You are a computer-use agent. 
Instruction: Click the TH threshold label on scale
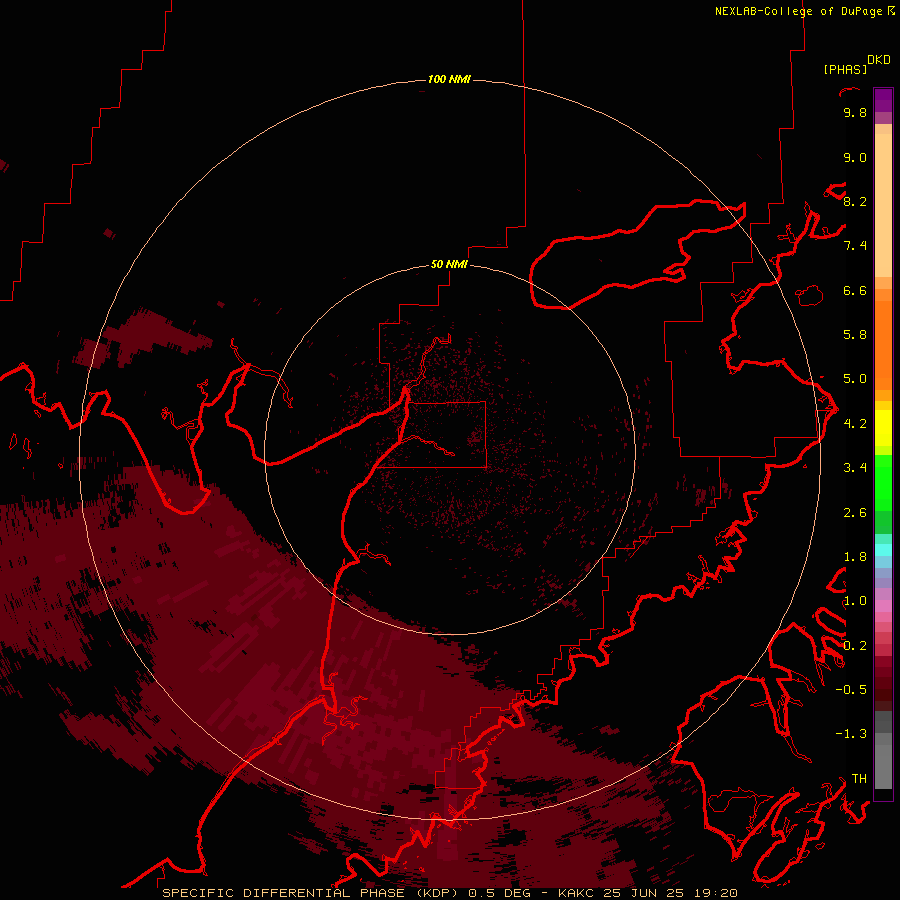(x=859, y=779)
